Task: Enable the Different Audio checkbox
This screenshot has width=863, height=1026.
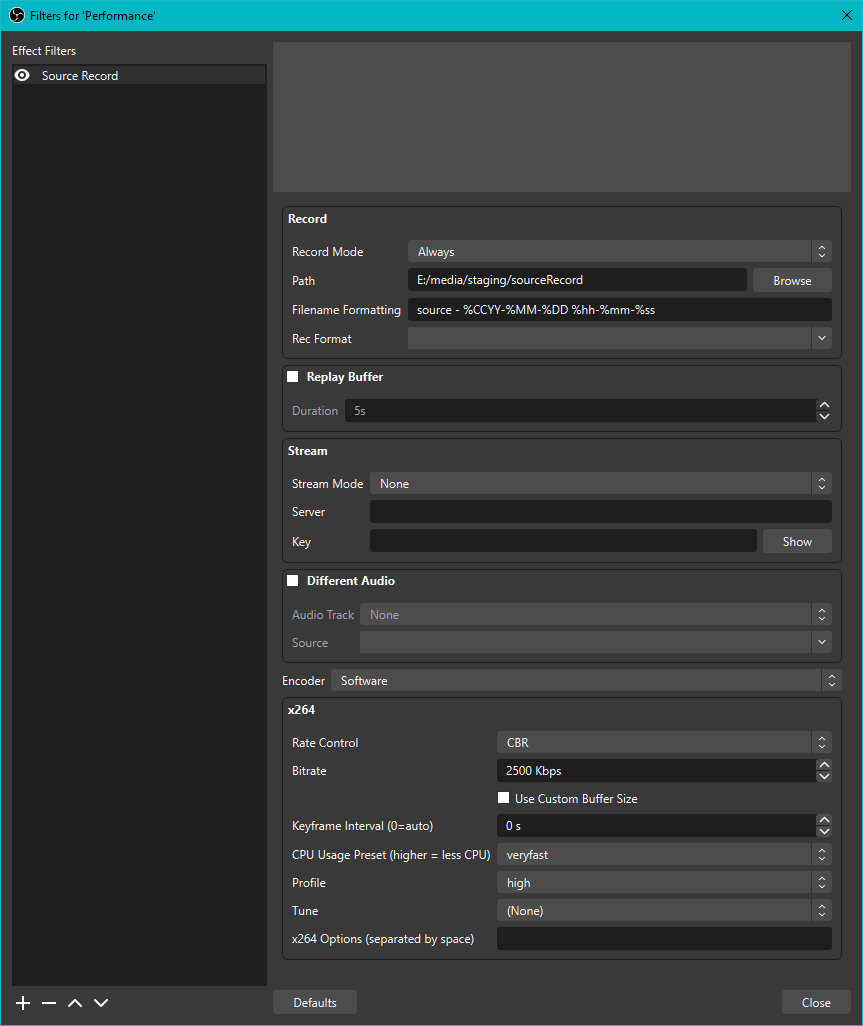Action: pyautogui.click(x=292, y=580)
